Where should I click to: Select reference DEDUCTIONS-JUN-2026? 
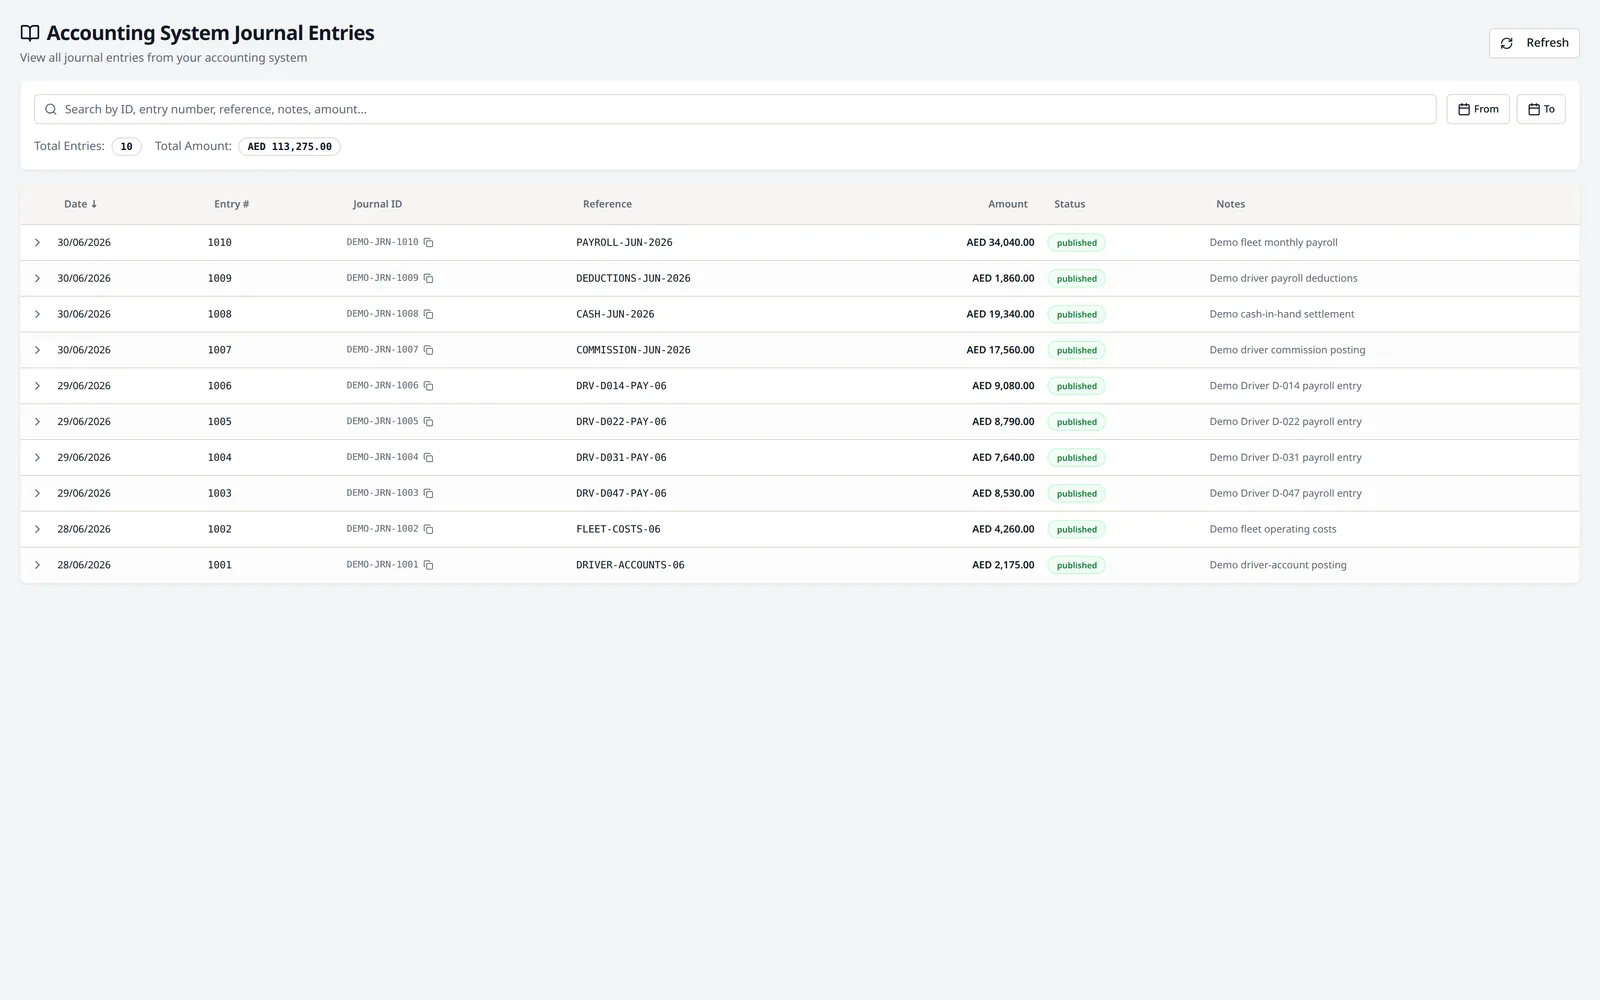tap(633, 279)
